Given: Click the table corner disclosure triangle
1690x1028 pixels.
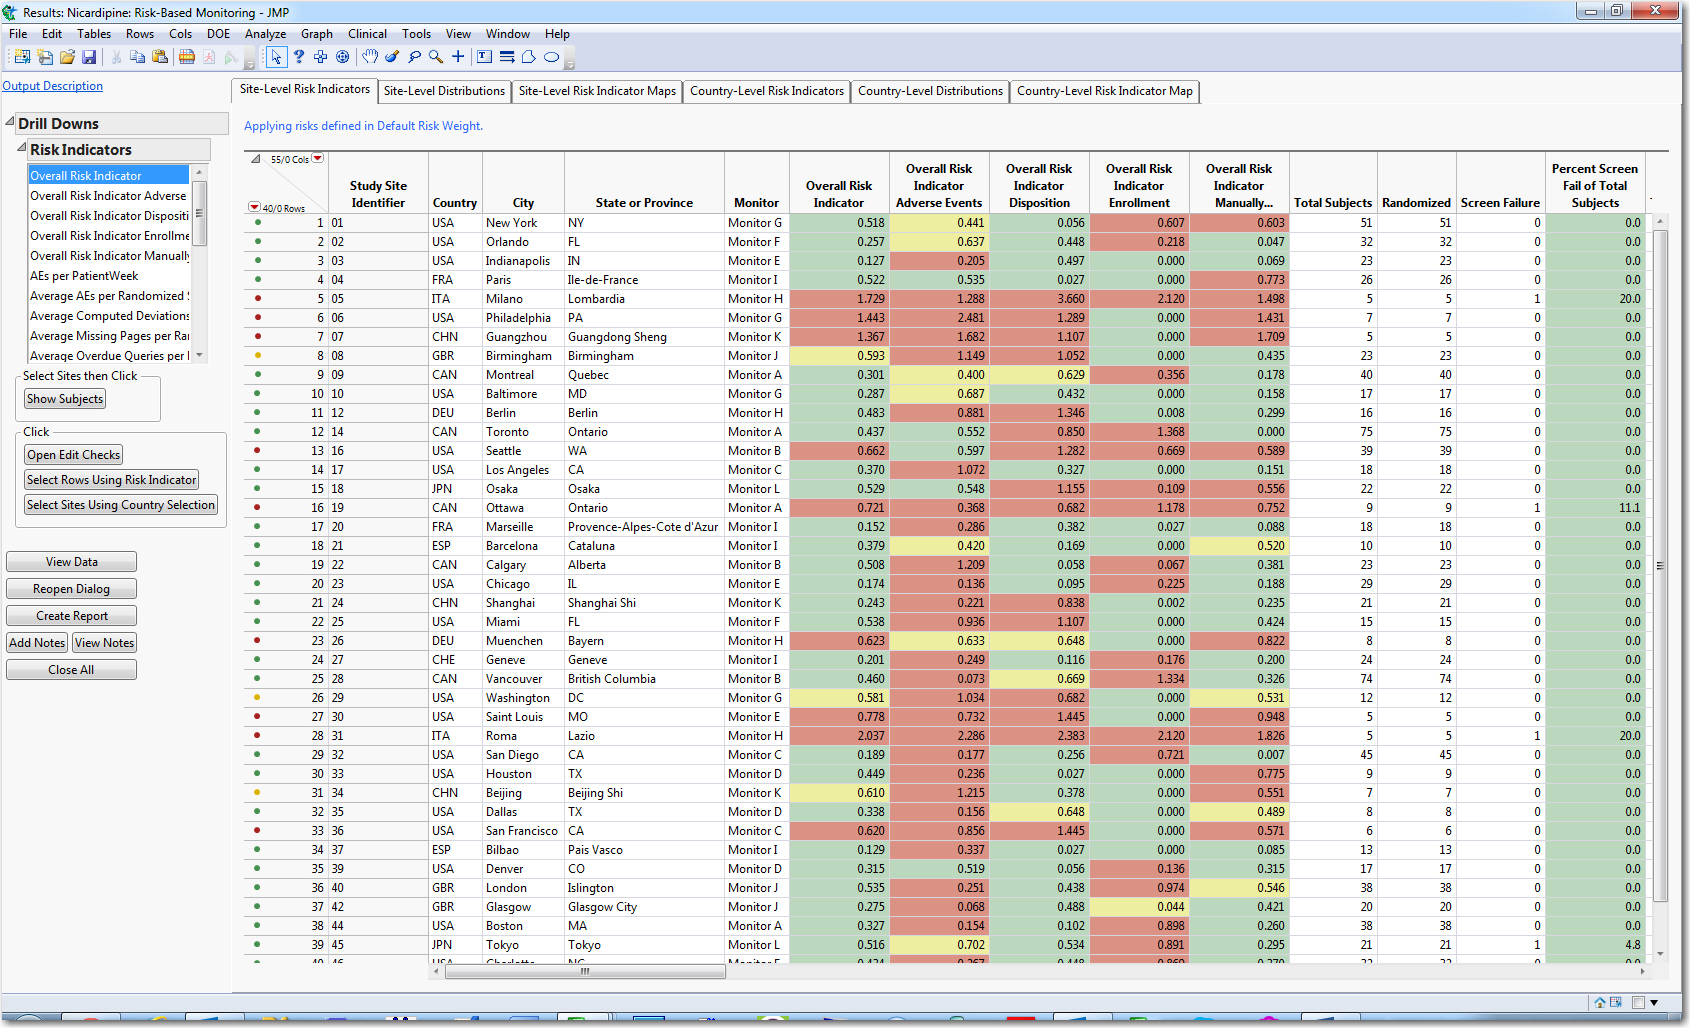Looking at the screenshot, I should [x=256, y=158].
